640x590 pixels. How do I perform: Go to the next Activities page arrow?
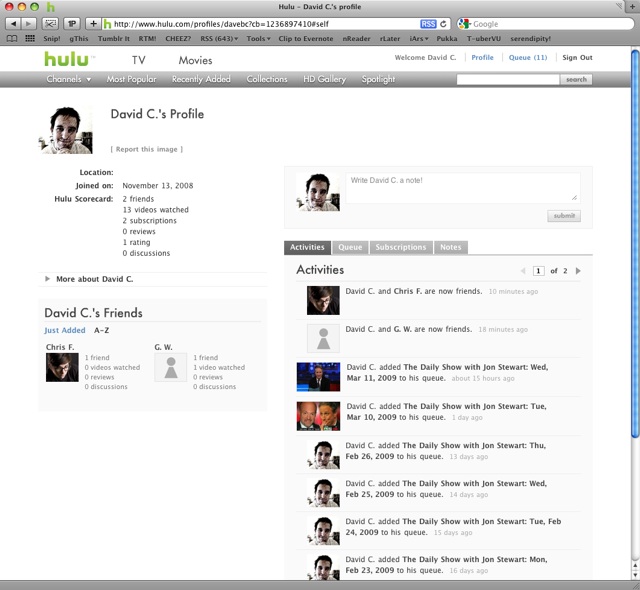coord(578,271)
